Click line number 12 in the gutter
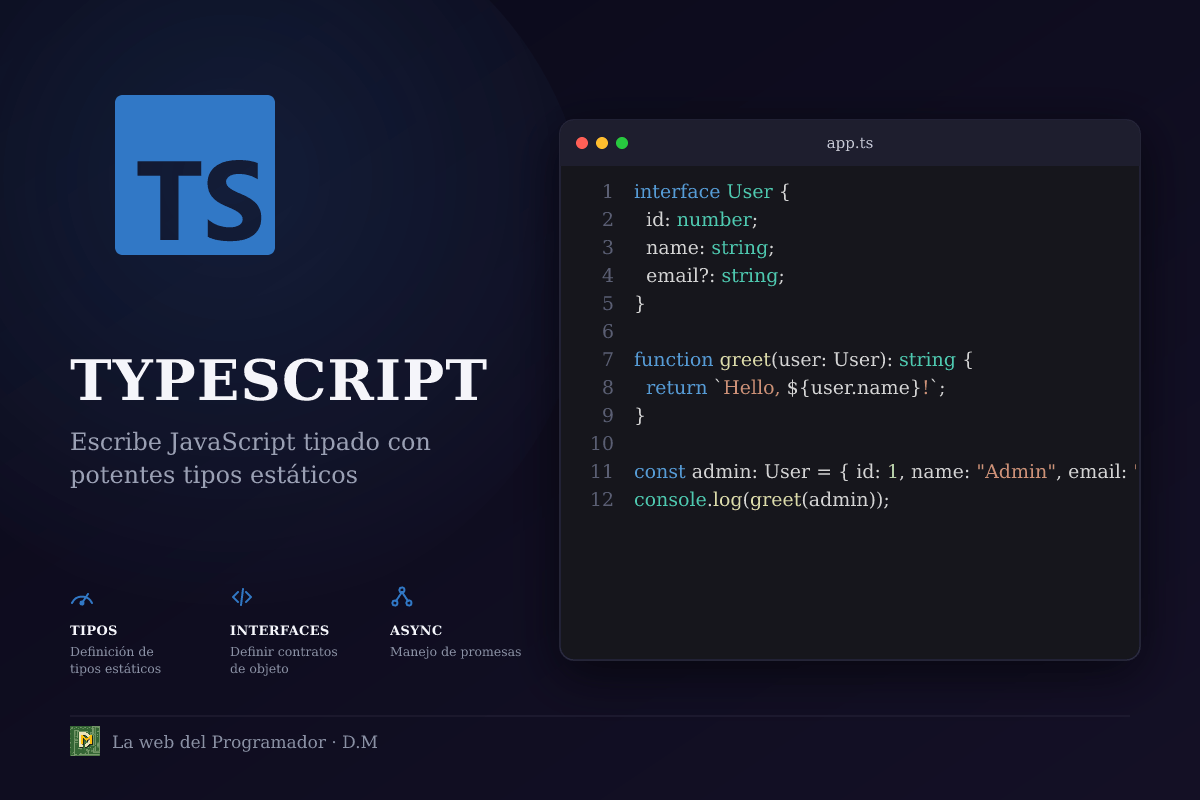Viewport: 1200px width, 800px height. (602, 499)
